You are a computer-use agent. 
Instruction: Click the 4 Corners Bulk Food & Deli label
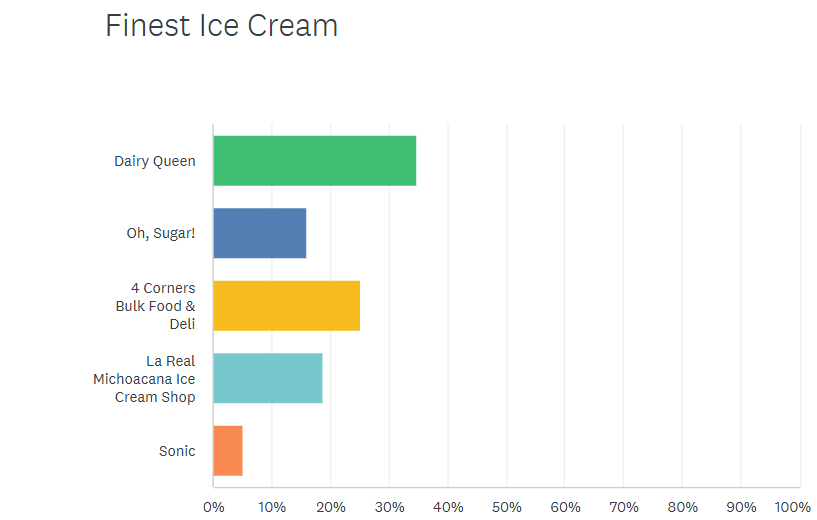156,306
